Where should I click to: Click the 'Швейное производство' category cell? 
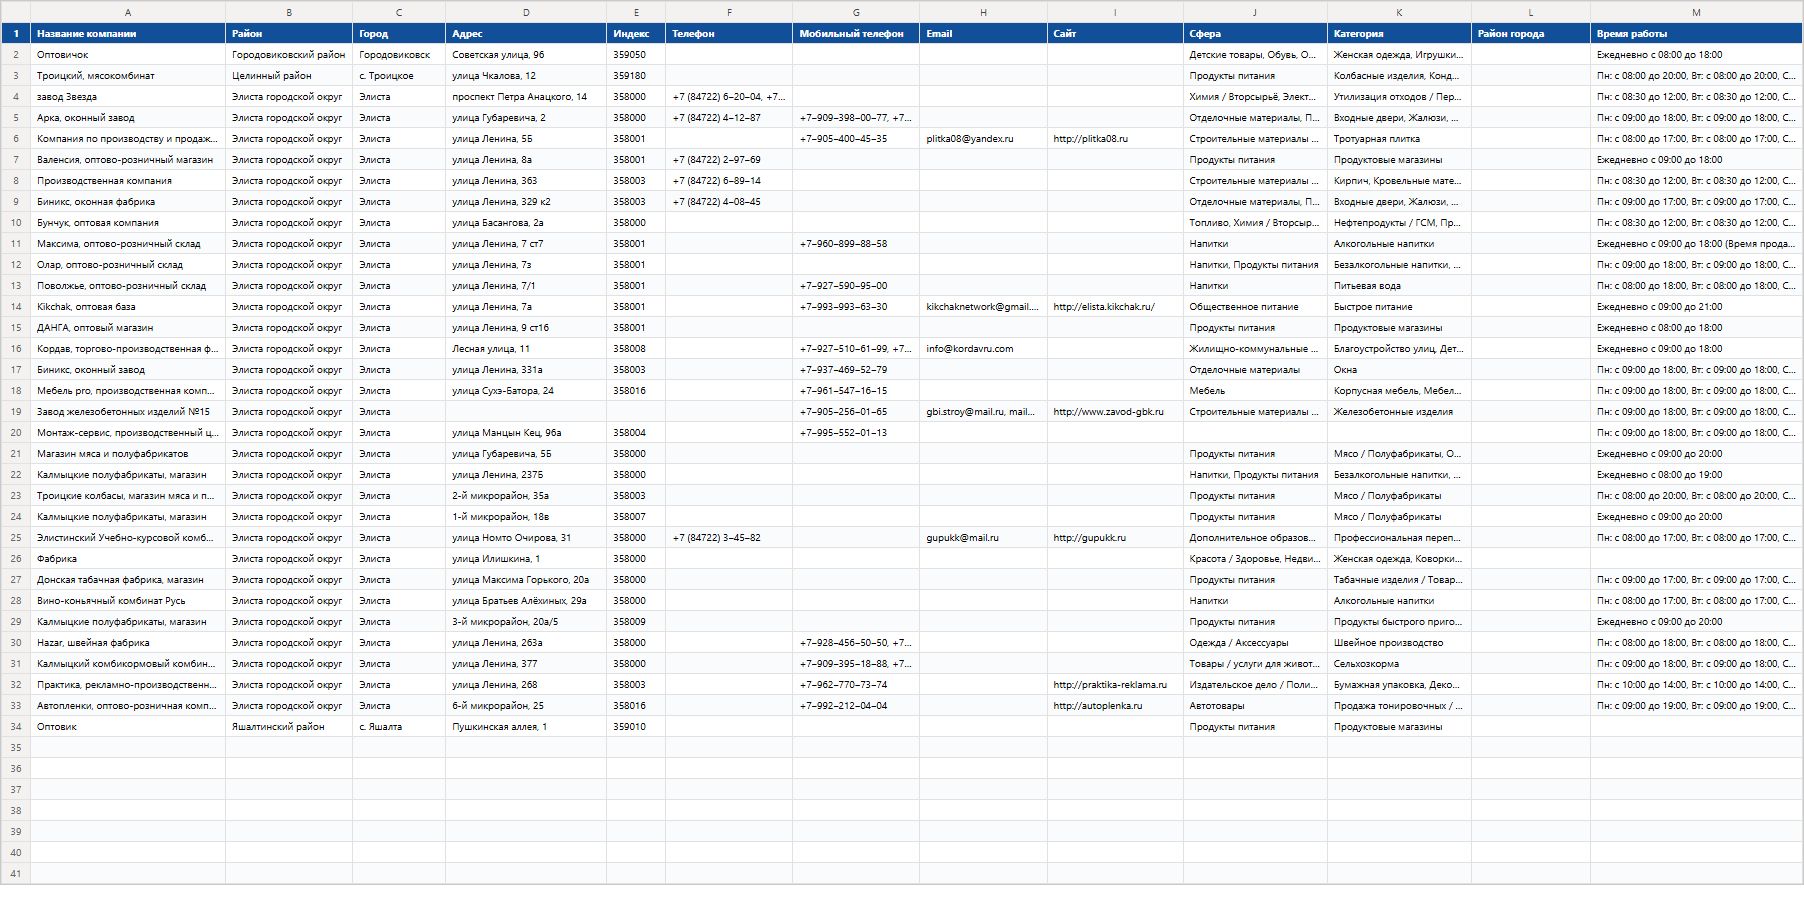(1399, 643)
